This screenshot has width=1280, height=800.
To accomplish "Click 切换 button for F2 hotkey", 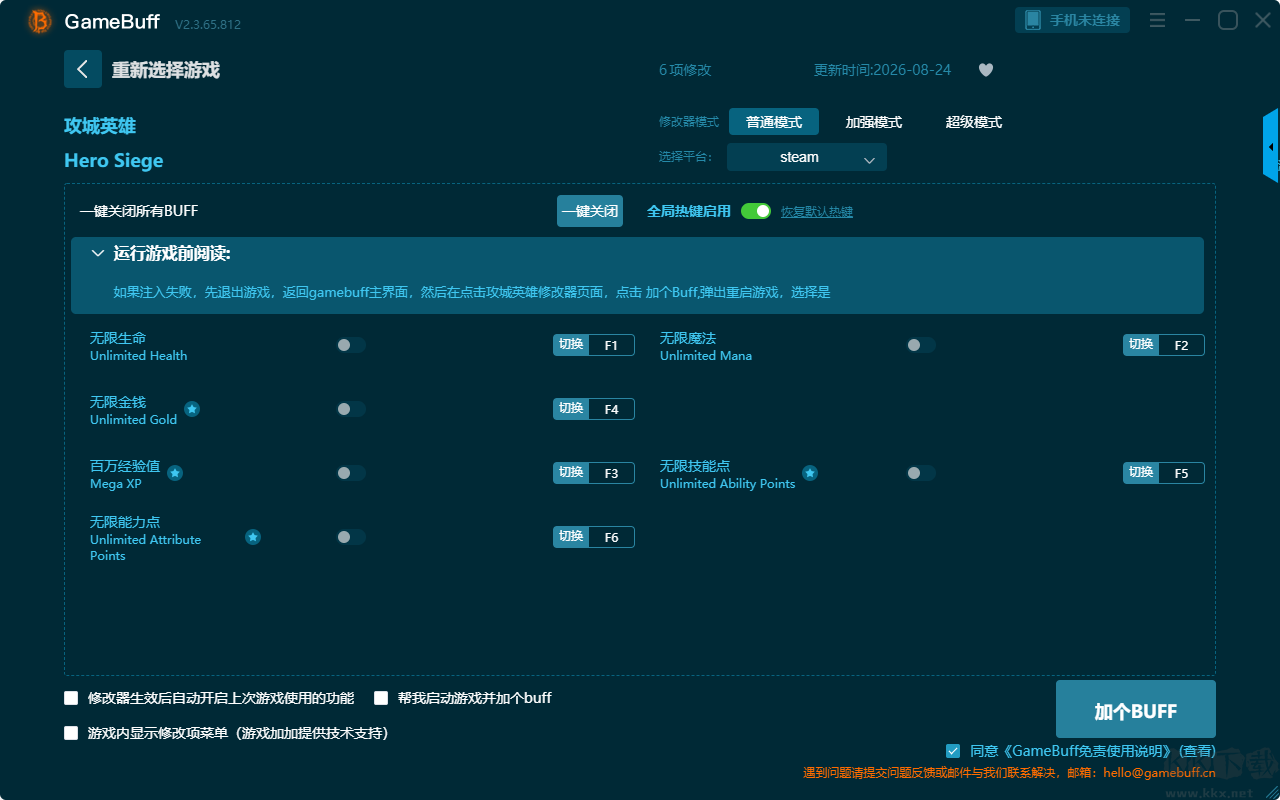I will [x=1141, y=345].
